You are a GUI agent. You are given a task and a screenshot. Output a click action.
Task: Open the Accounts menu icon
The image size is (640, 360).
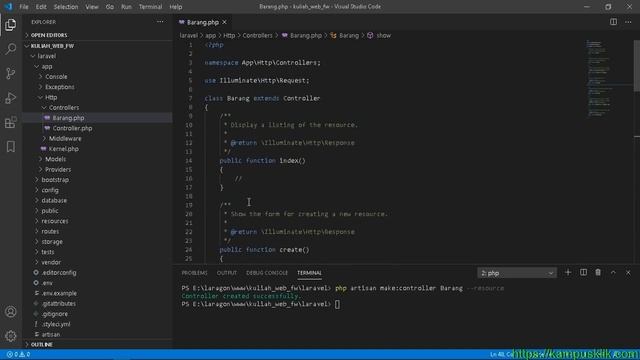point(11,312)
